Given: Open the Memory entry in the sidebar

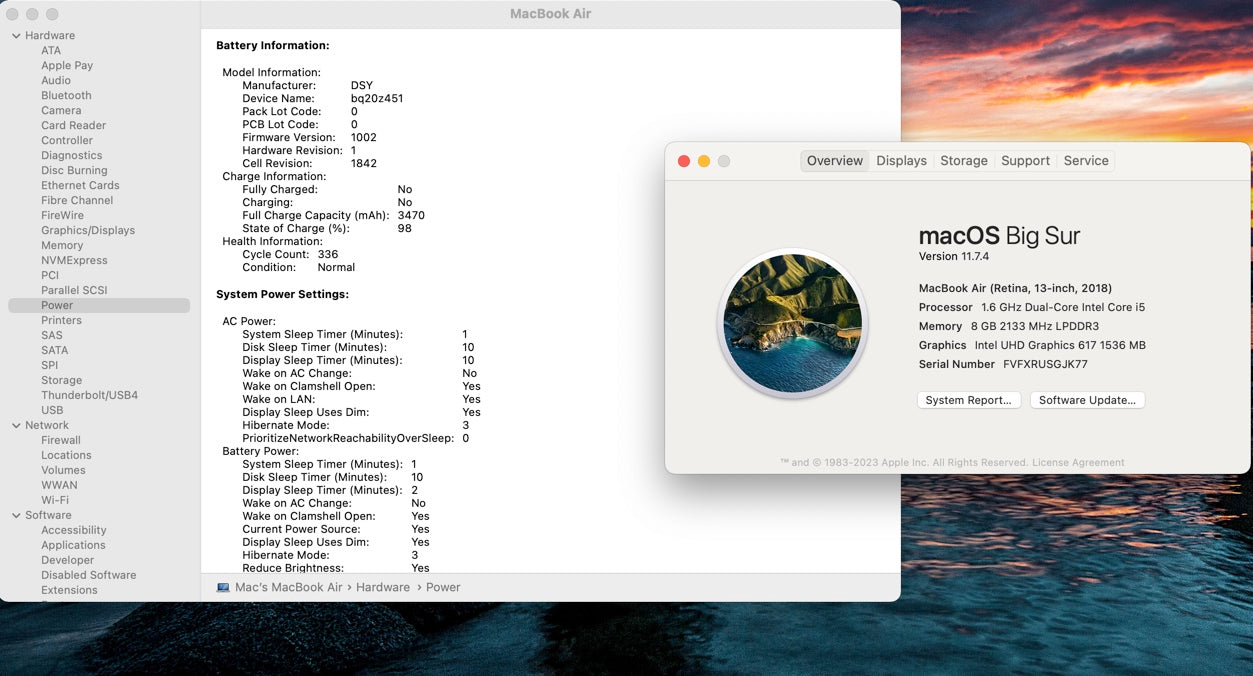Looking at the screenshot, I should (x=62, y=246).
